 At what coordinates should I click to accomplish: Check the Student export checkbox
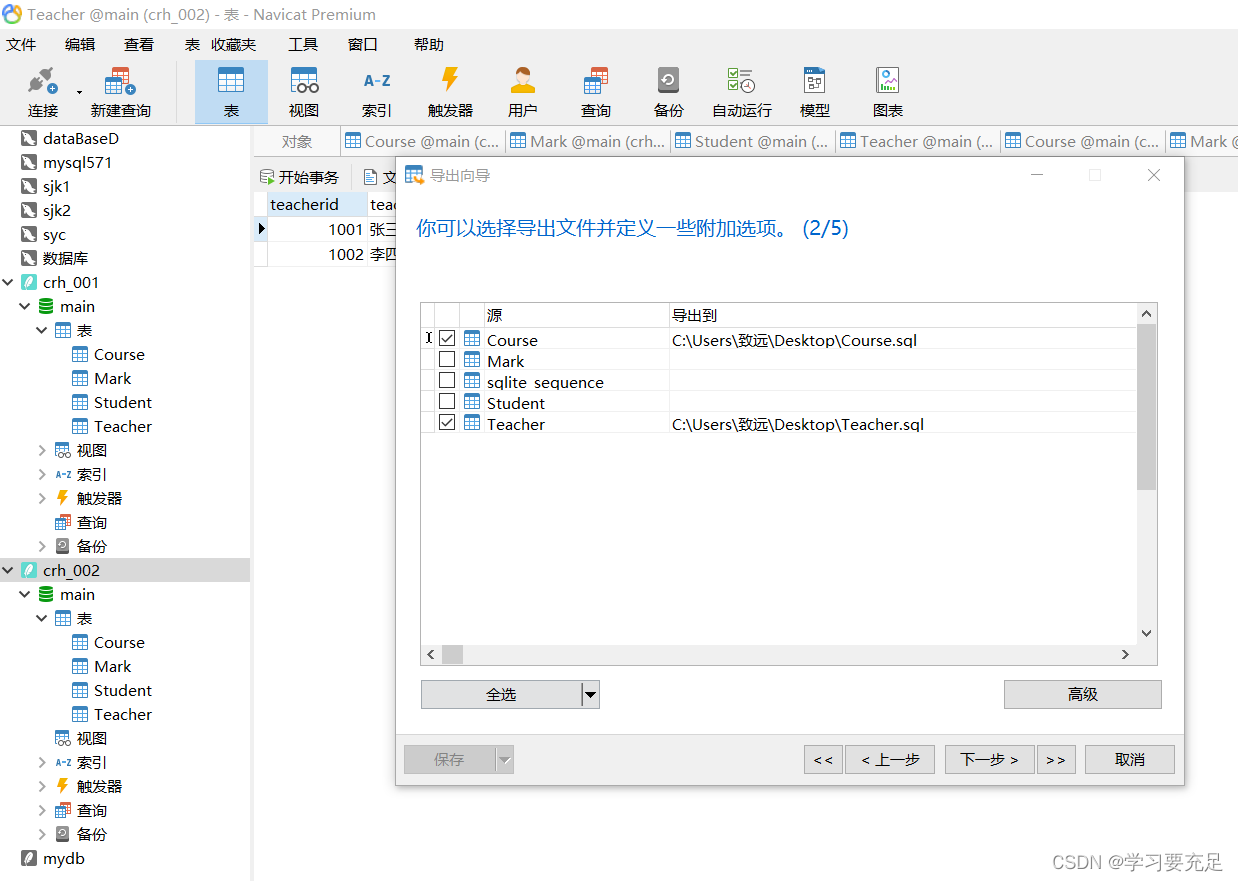click(447, 401)
